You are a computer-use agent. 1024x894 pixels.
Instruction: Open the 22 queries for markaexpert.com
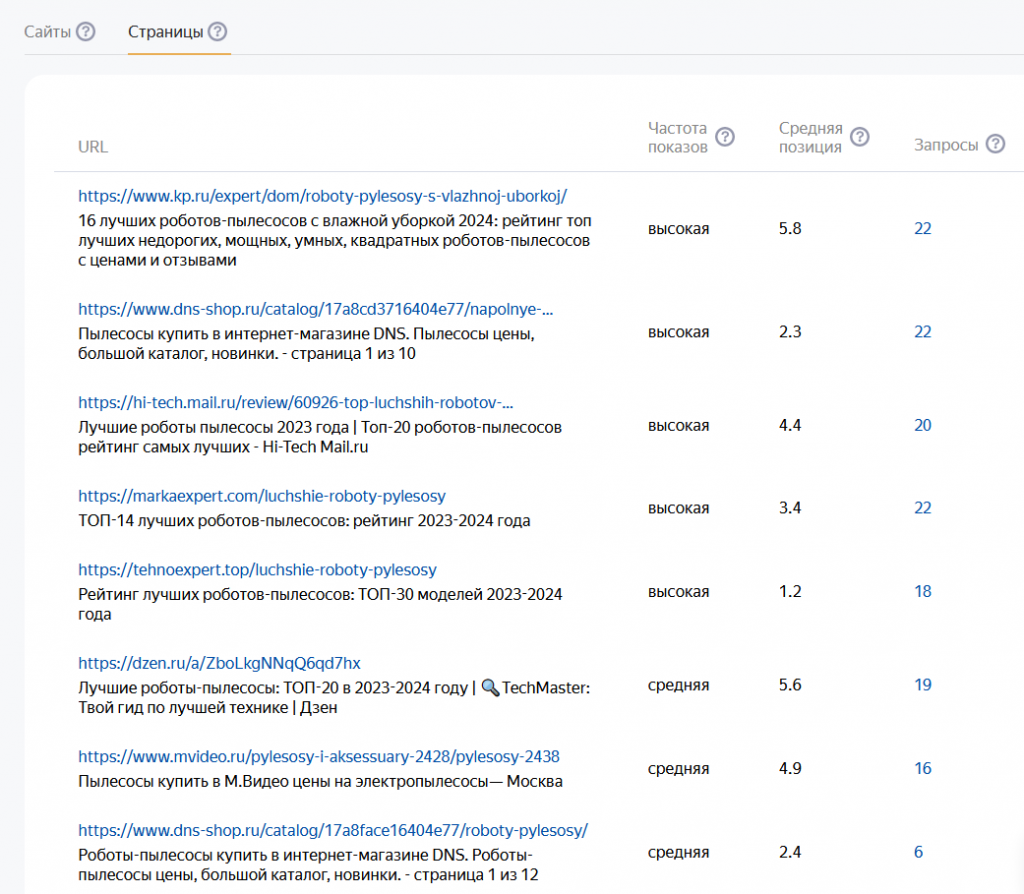pos(923,507)
